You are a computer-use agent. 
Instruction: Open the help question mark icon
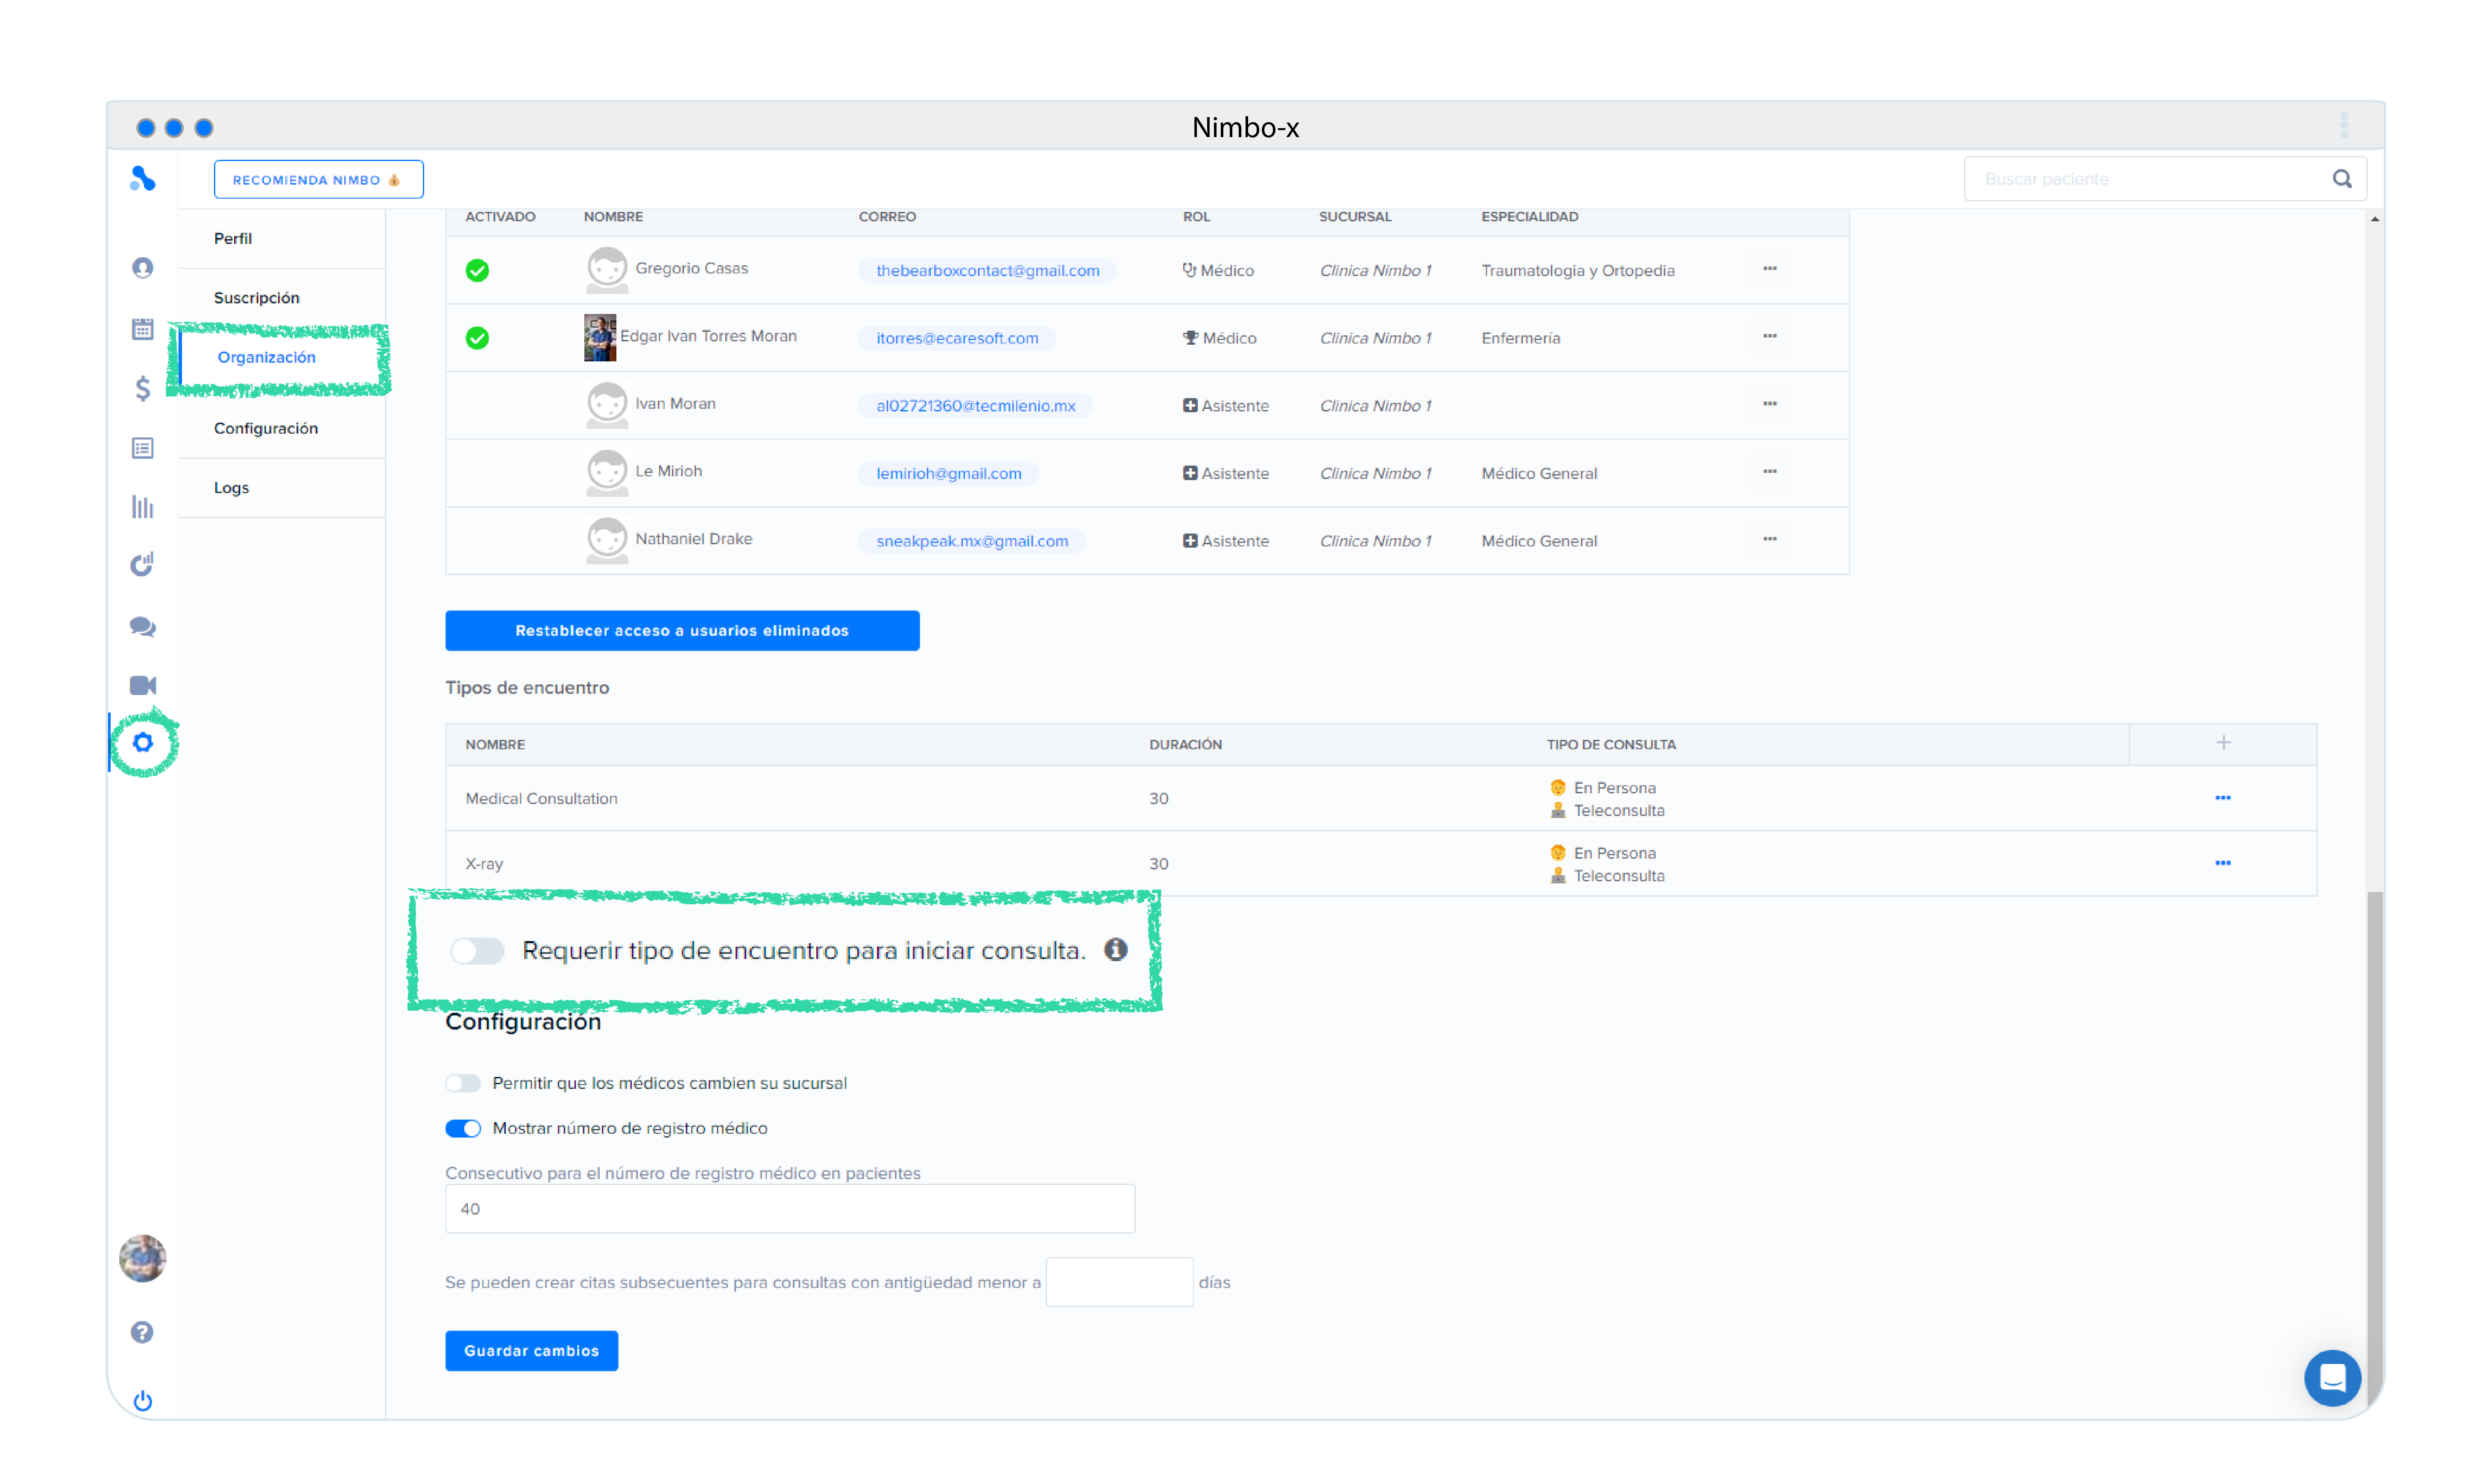coord(142,1332)
